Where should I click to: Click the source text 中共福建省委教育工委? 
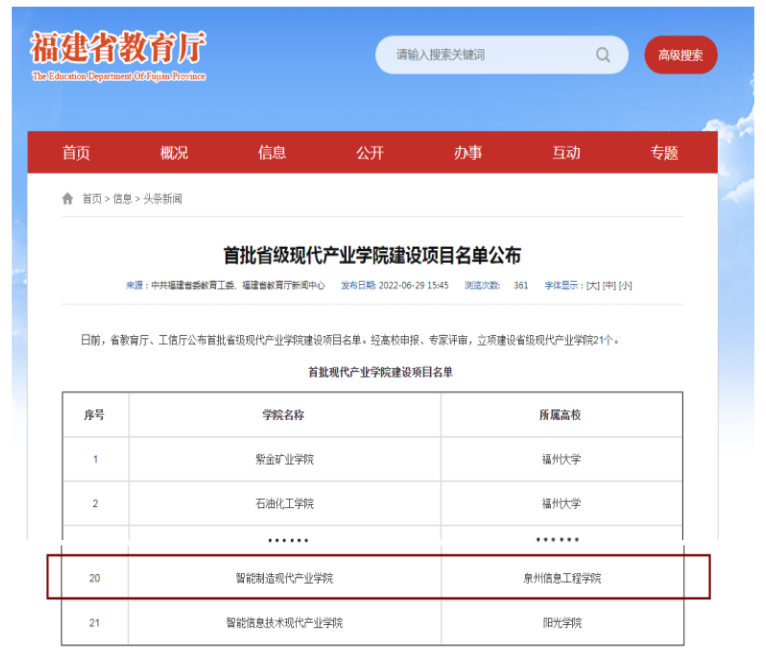[x=193, y=285]
